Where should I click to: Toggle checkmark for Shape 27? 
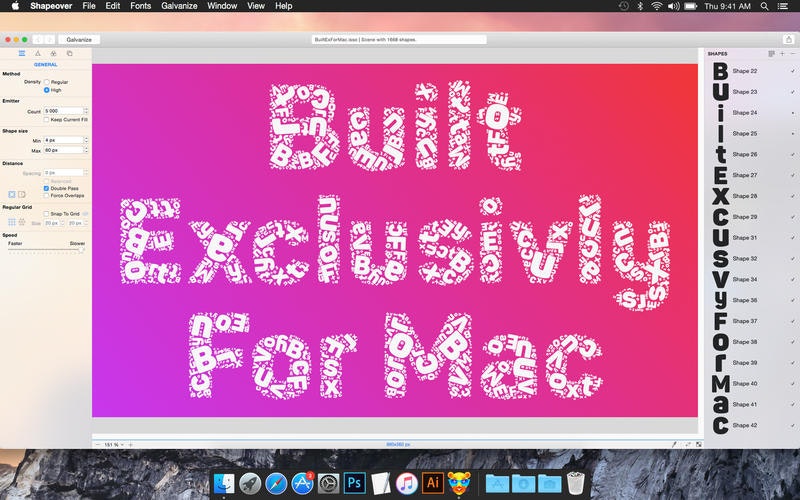coord(792,175)
